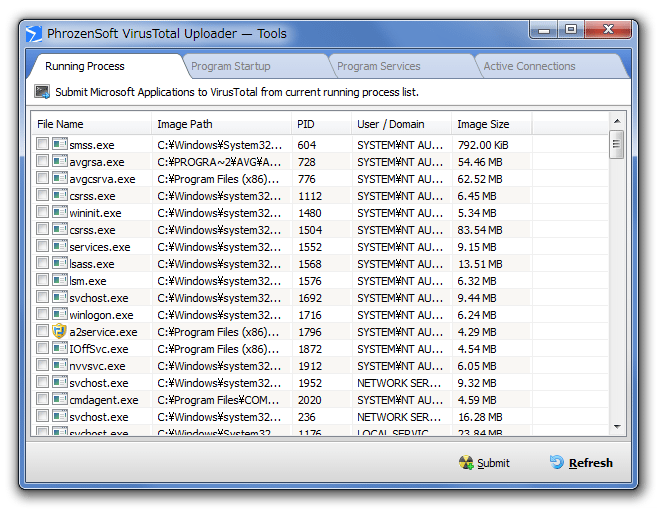Click the wininit.exe process icon
Screen dimensions: 660x513
click(x=60, y=212)
